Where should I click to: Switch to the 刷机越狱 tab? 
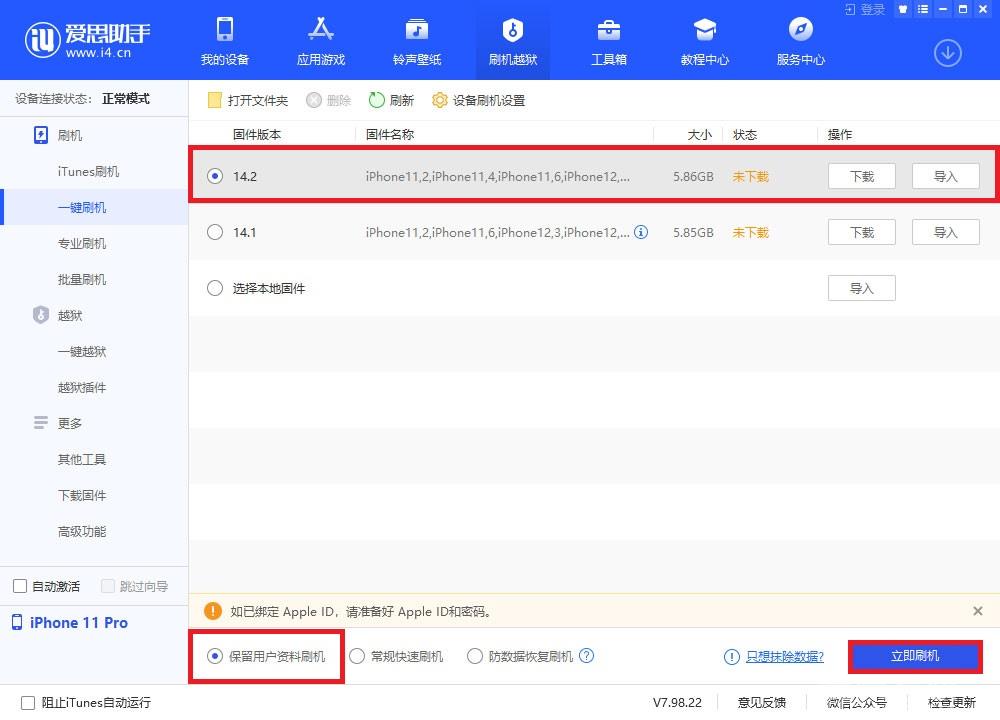512,40
